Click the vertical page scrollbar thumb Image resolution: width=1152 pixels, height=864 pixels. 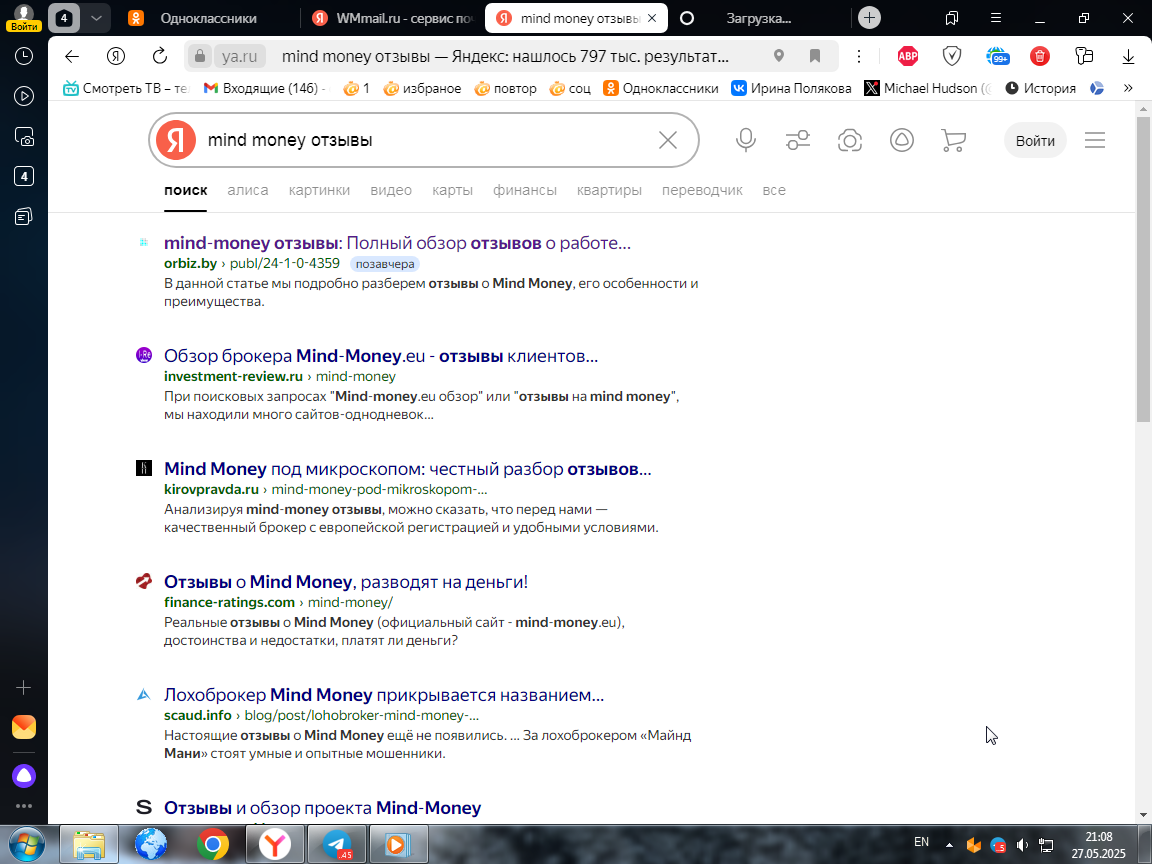(x=1143, y=269)
